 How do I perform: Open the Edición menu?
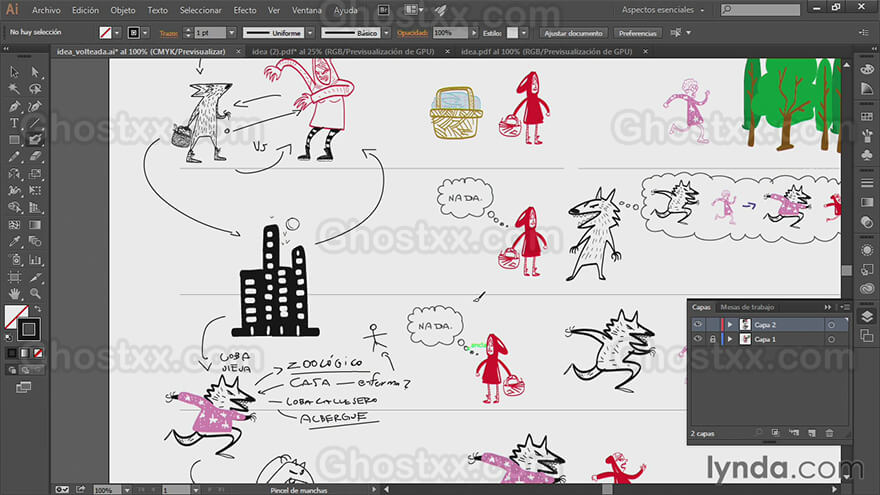85,10
